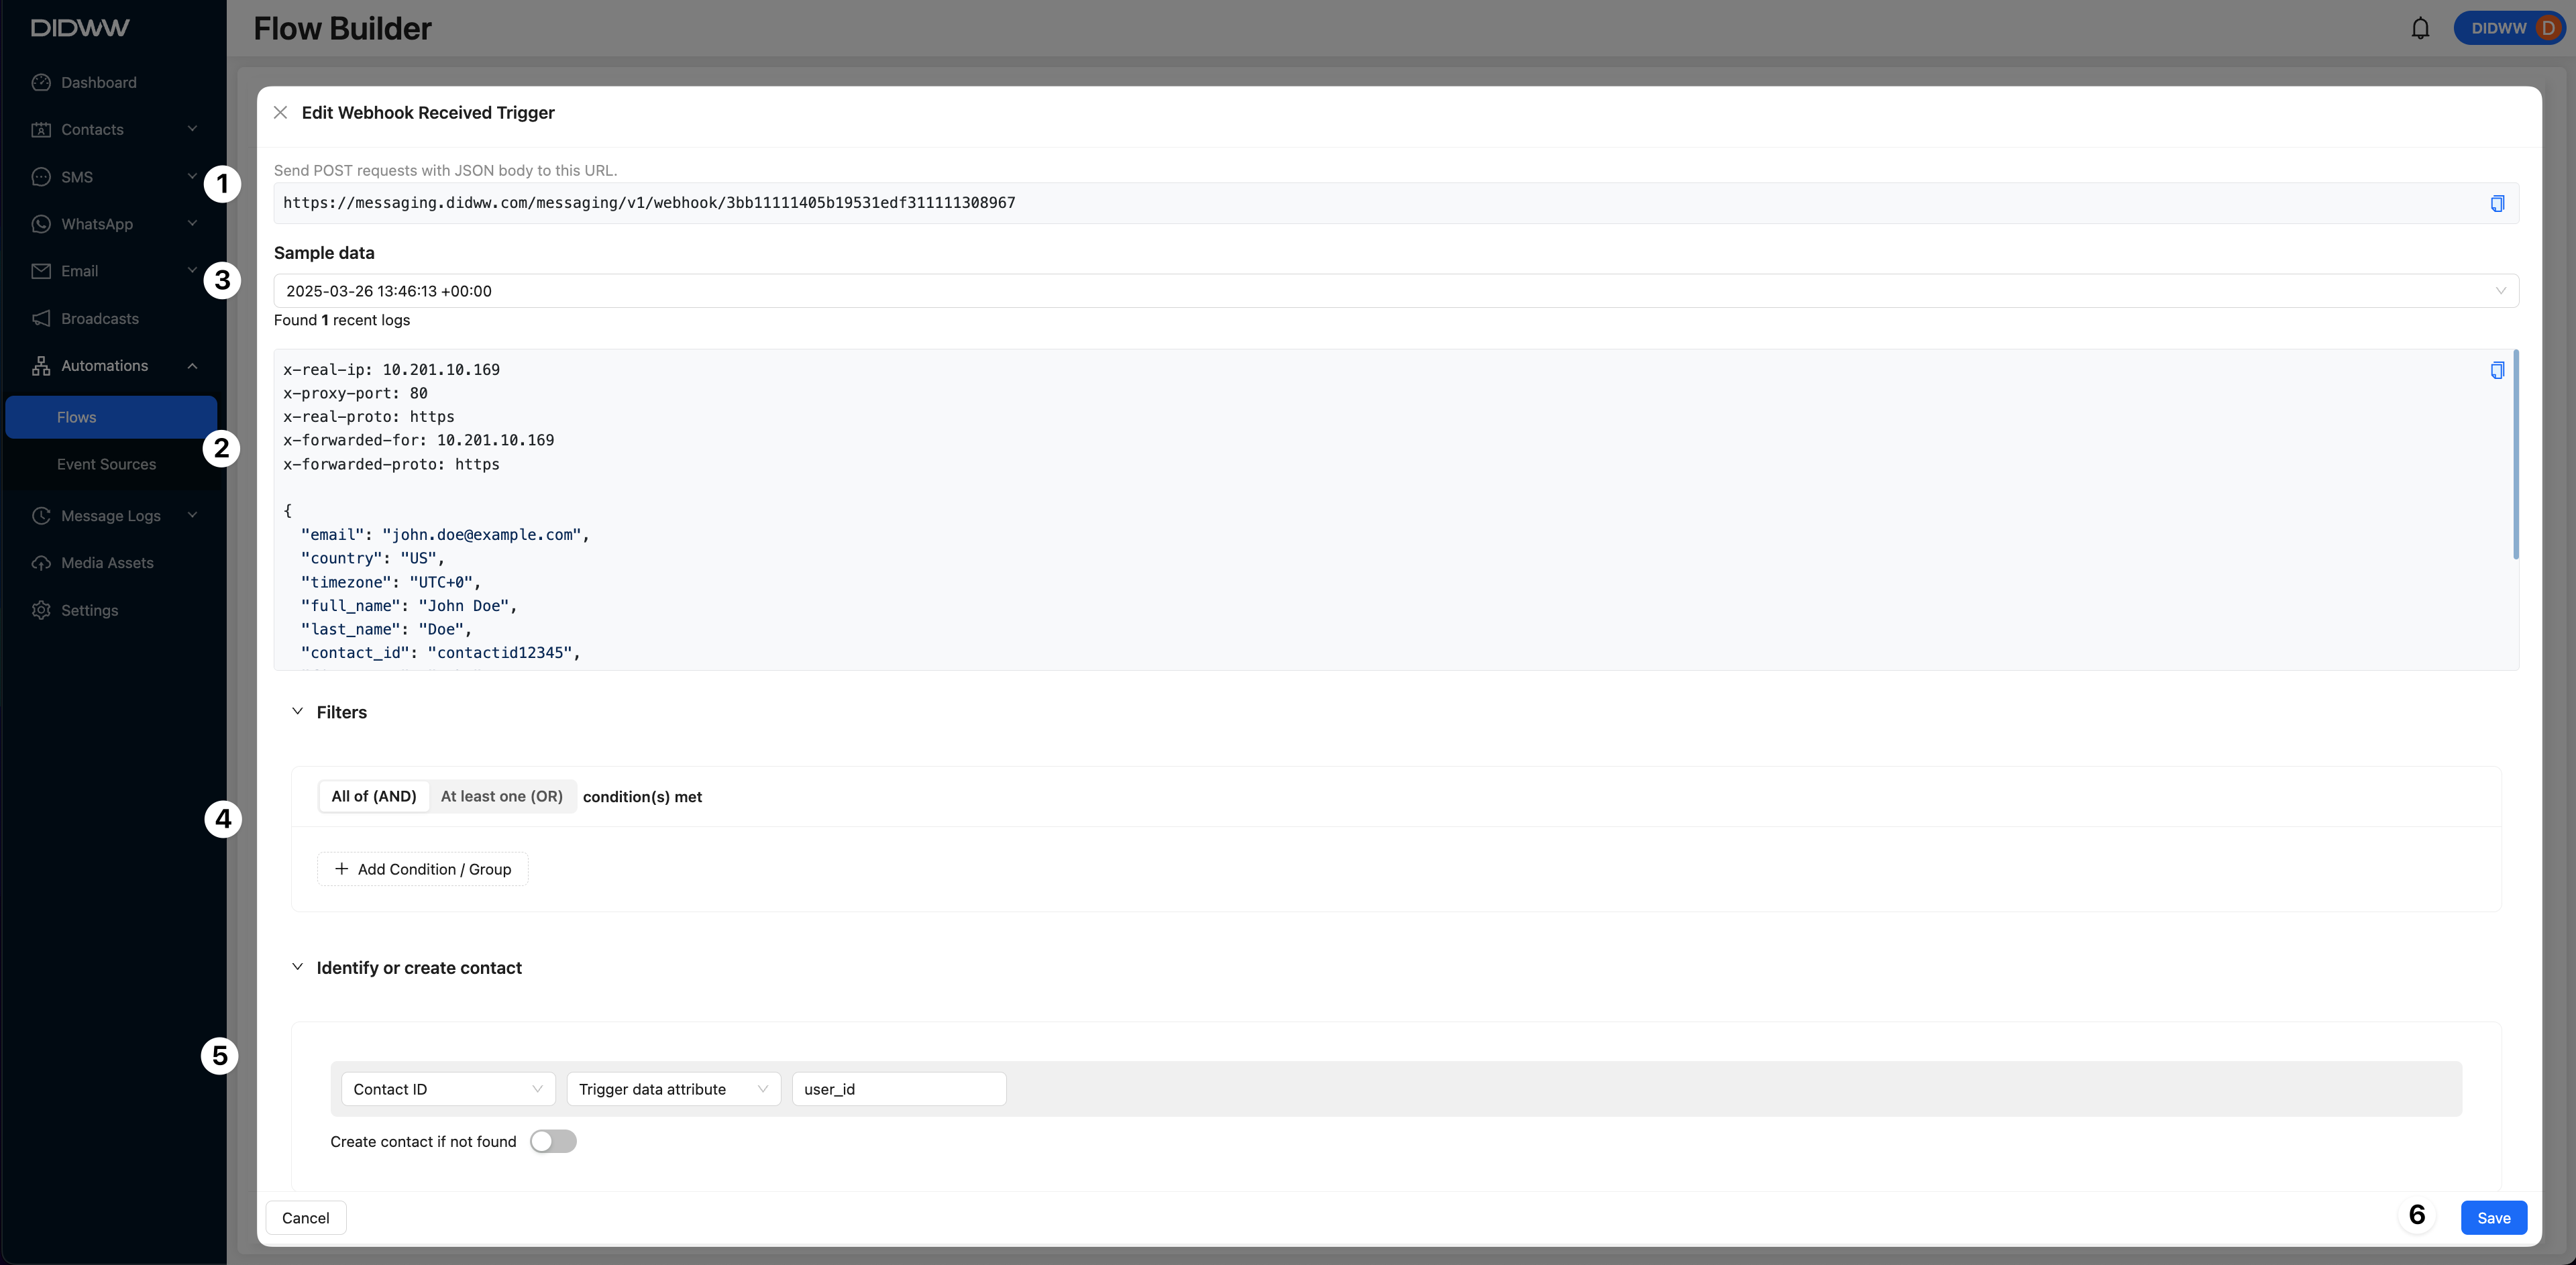Click the plus icon in Add Condition
The image size is (2576, 1265).
point(341,869)
